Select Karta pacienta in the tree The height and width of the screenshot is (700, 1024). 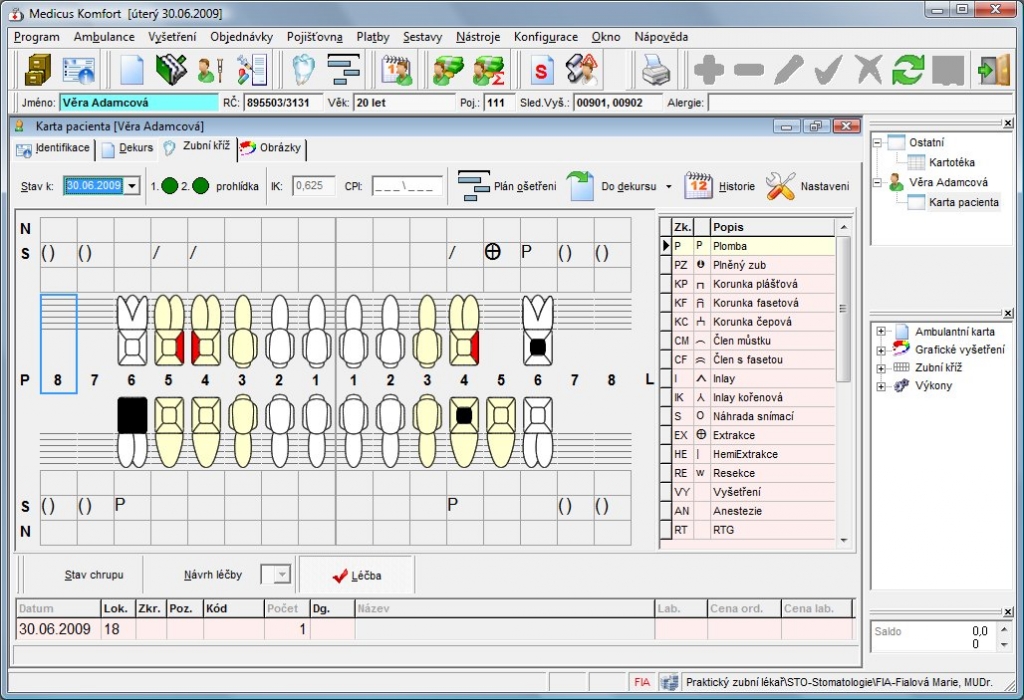pyautogui.click(x=963, y=202)
